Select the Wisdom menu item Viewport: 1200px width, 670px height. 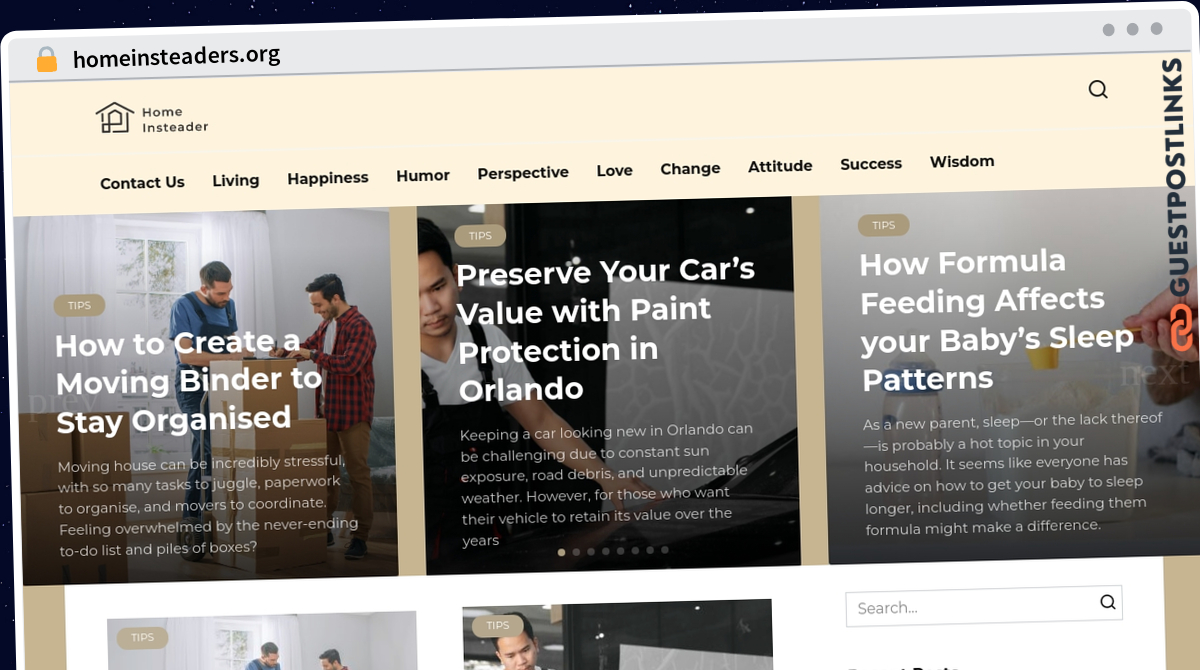tap(962, 161)
